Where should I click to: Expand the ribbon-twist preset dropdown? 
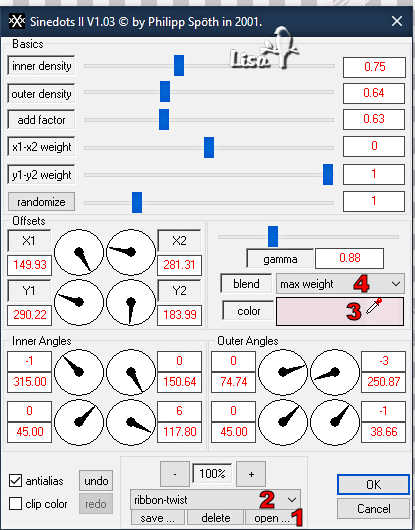(x=215, y=500)
